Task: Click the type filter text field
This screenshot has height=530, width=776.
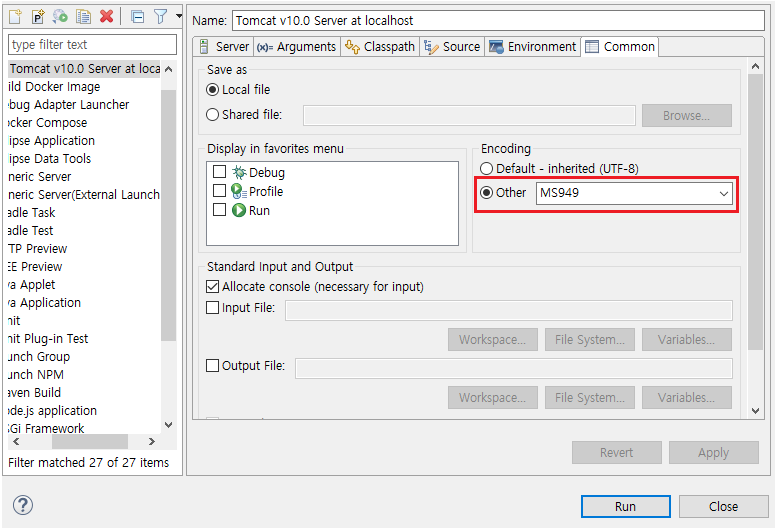Action: 92,45
